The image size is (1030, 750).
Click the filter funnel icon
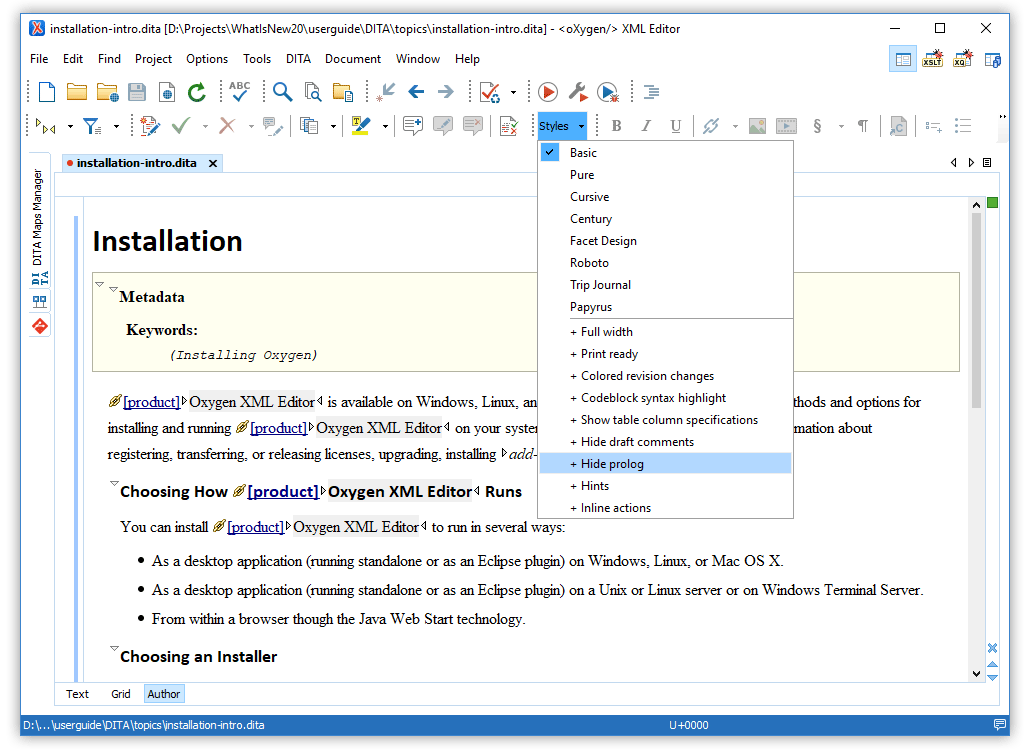click(92, 125)
